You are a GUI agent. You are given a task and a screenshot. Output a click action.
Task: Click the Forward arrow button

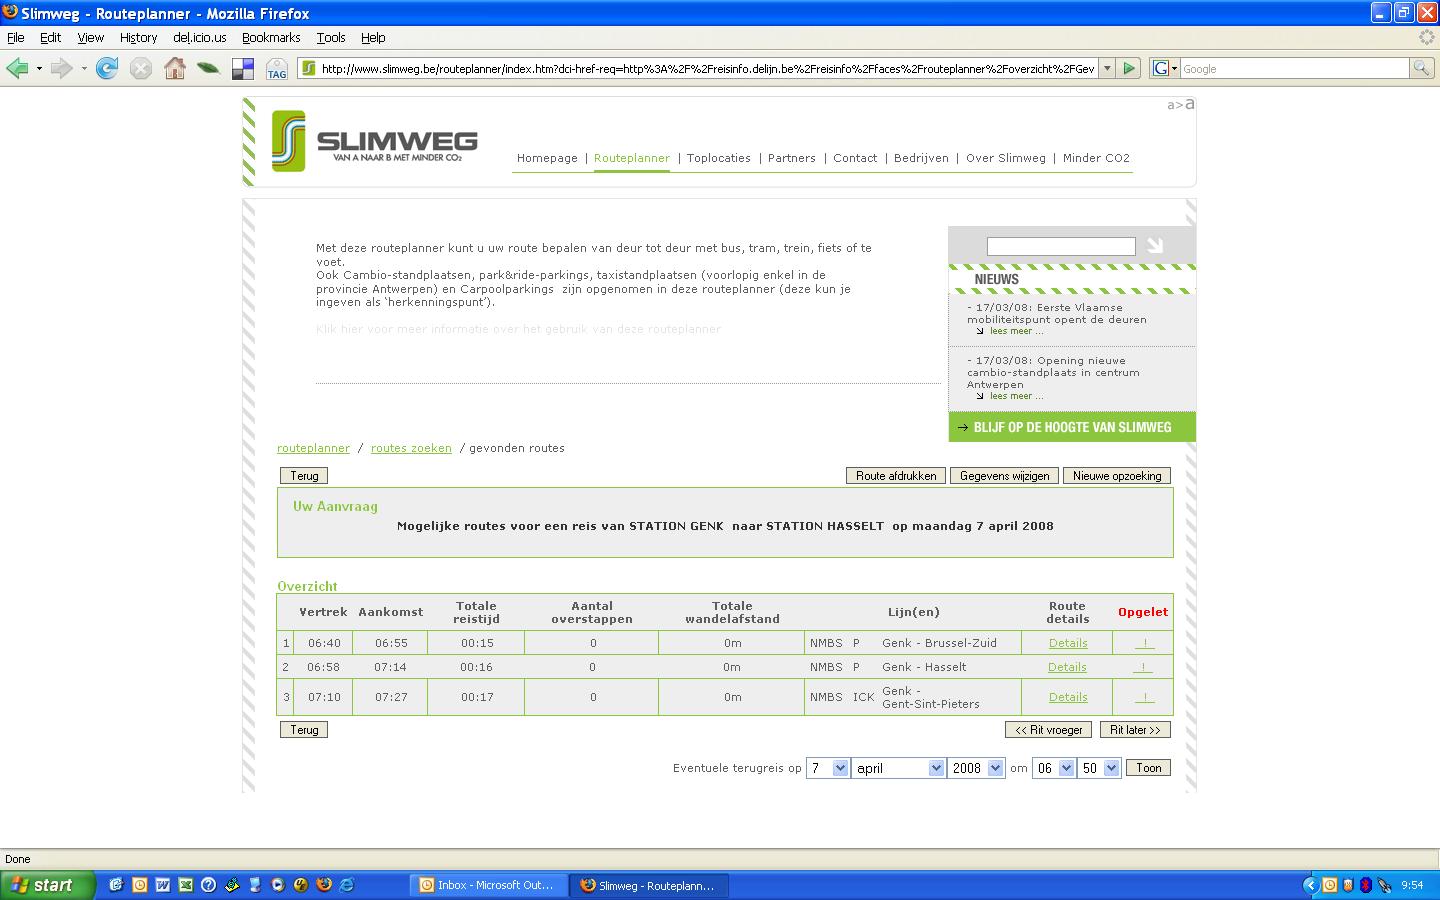point(61,68)
